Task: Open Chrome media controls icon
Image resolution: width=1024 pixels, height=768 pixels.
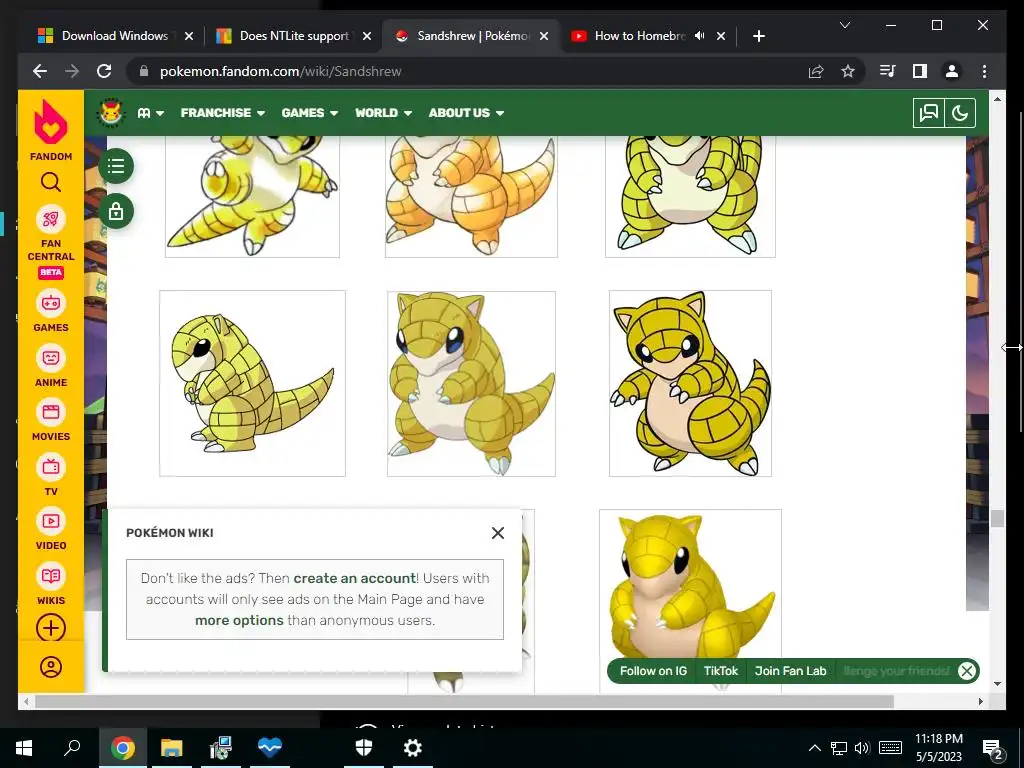Action: (x=888, y=71)
